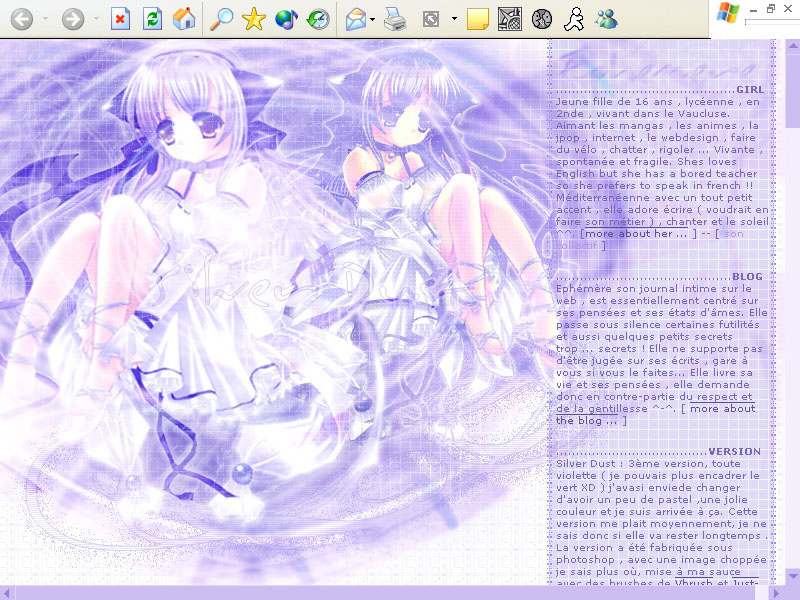
Task: Click the text 'Méditerranéenne avec un tout petit'
Action: (654, 197)
